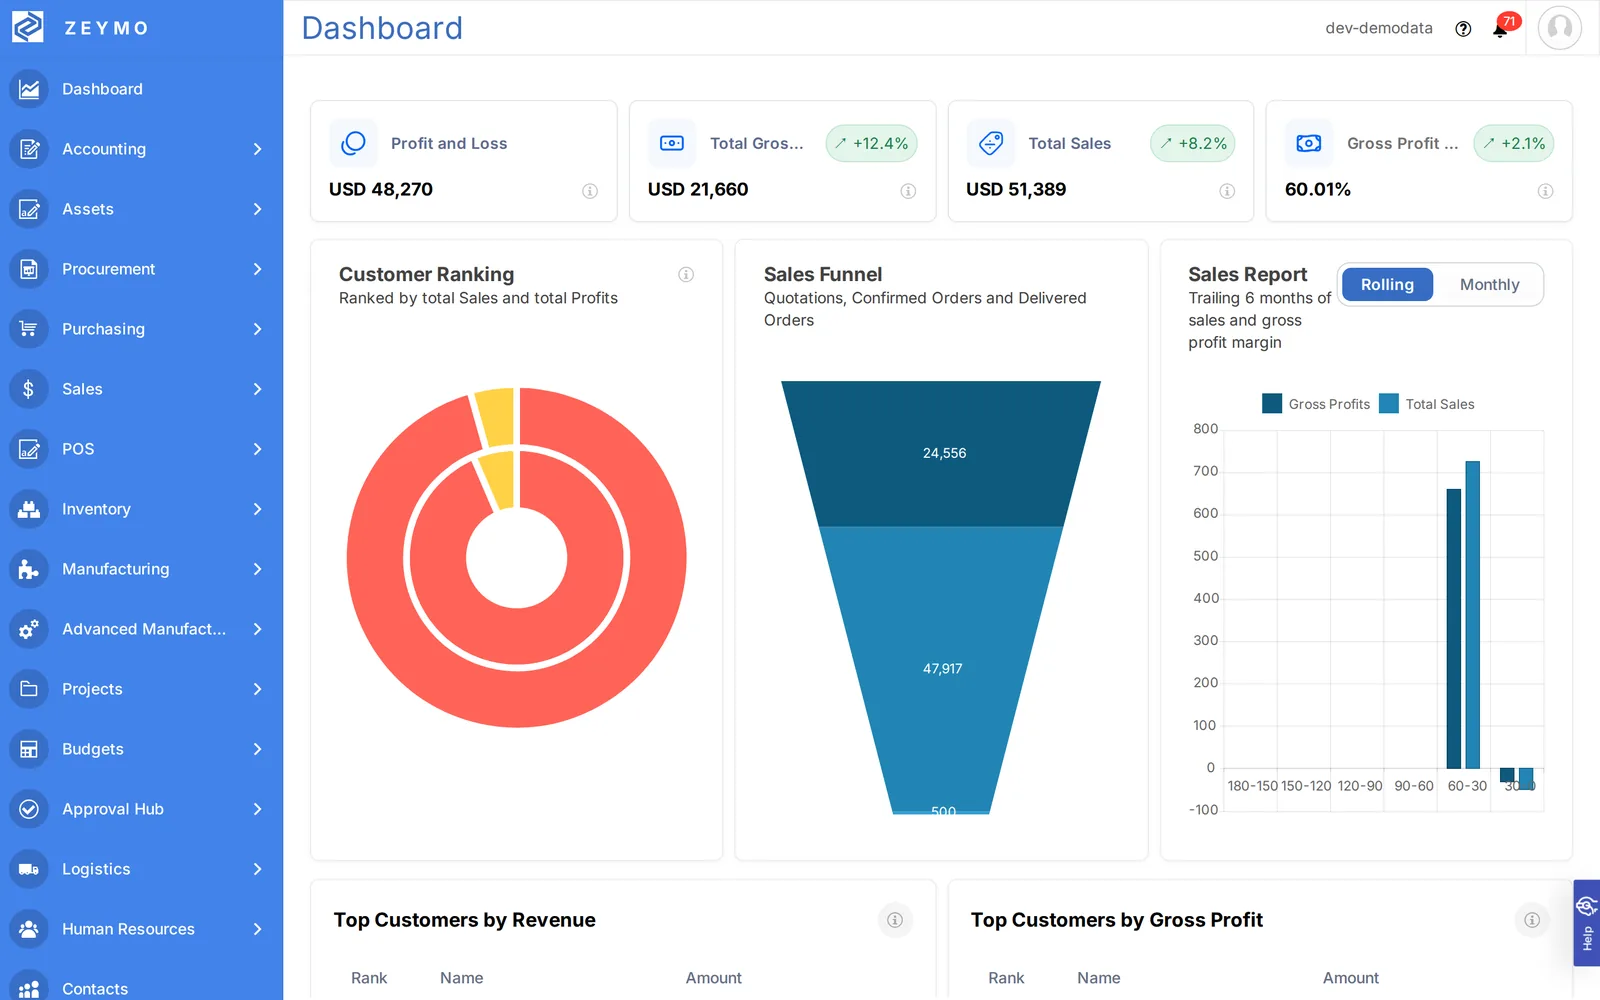This screenshot has width=1600, height=1000.
Task: Expand the POS menu chevron
Action: tap(257, 449)
